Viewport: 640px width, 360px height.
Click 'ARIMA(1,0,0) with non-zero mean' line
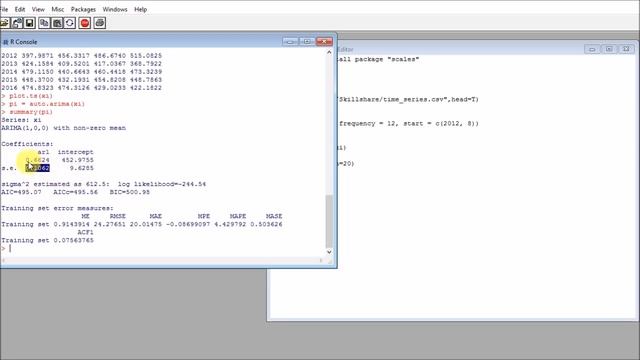[64, 128]
